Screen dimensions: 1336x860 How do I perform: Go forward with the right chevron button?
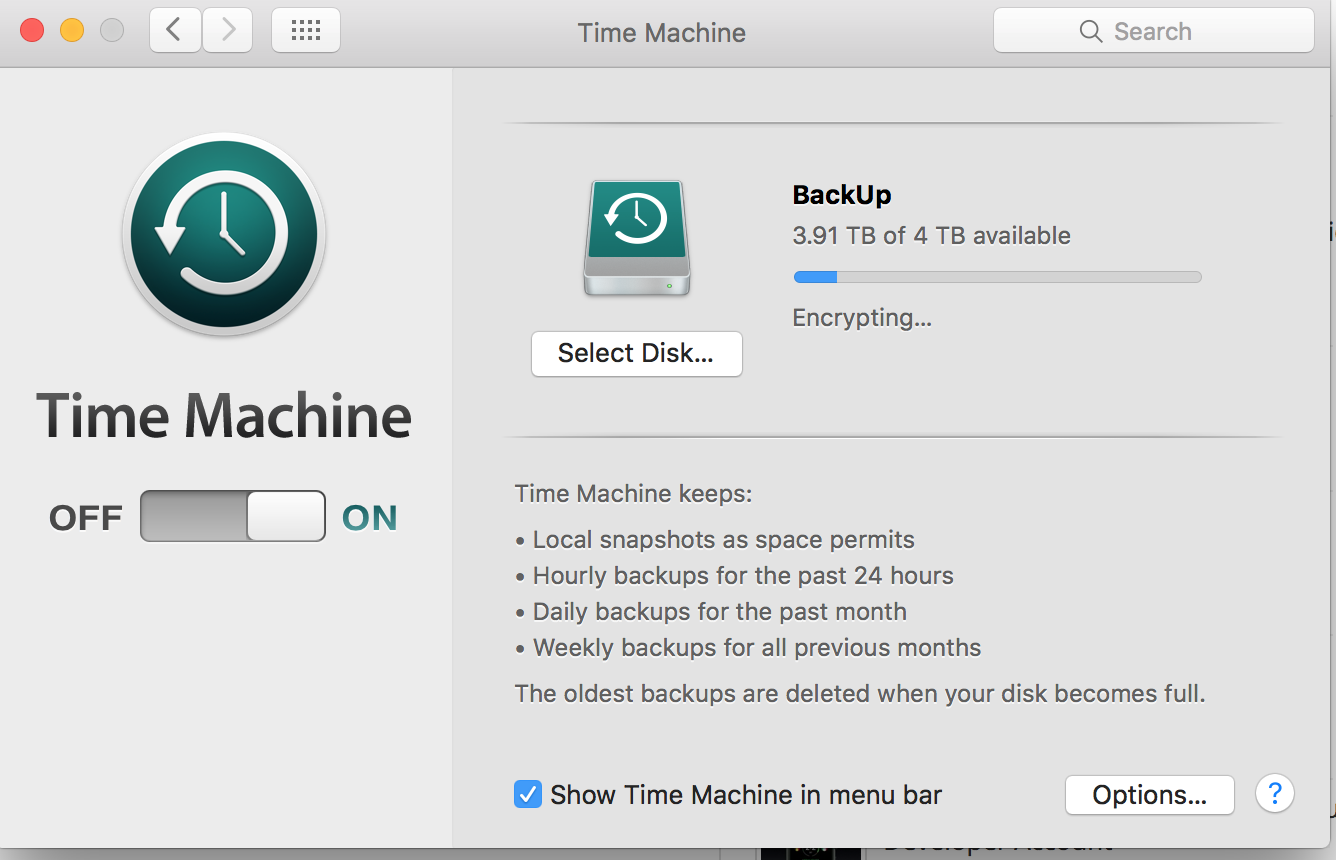[x=228, y=30]
